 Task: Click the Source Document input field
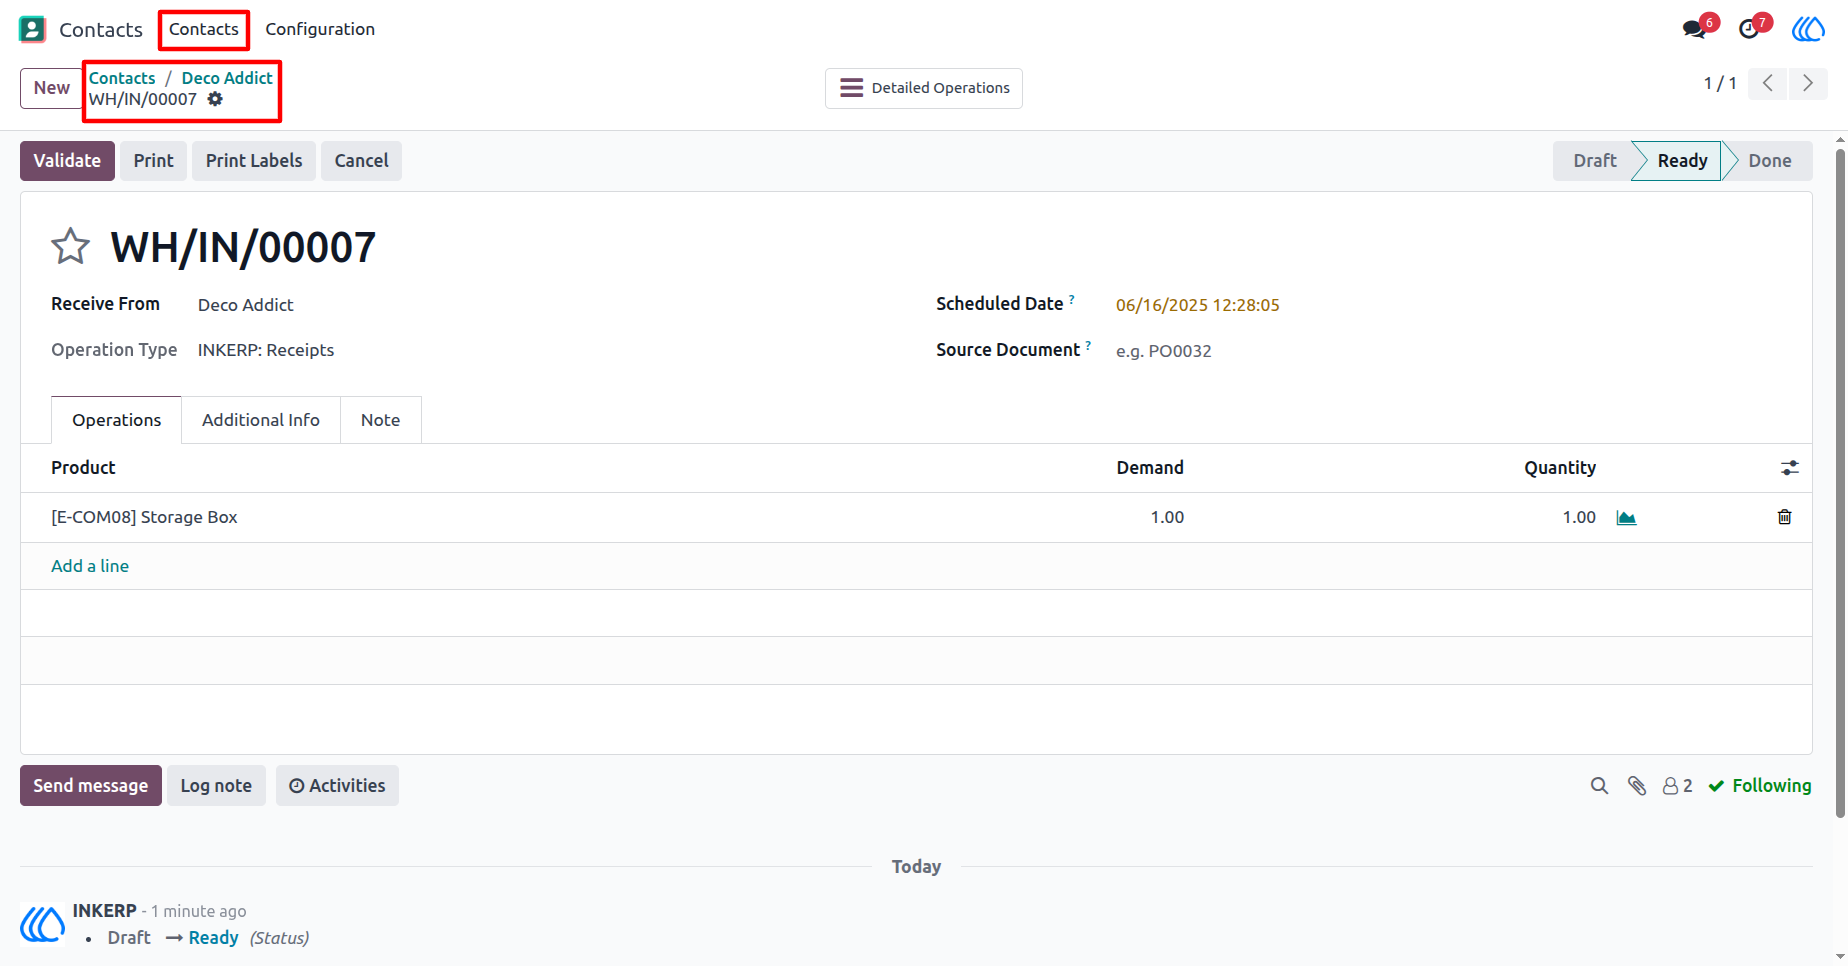point(1448,351)
